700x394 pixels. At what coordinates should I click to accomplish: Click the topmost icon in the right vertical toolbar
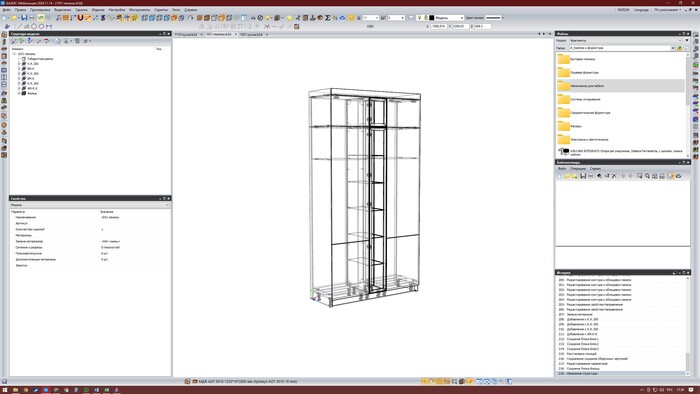tap(696, 34)
